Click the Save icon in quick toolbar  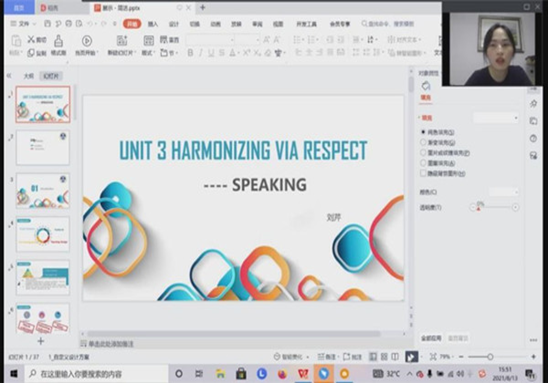click(48, 24)
